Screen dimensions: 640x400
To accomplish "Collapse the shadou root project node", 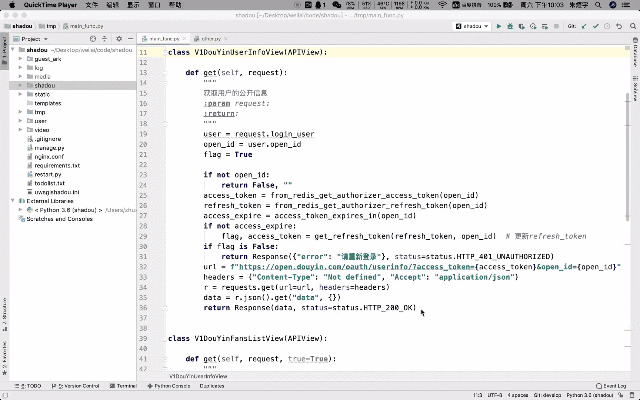I will (x=13, y=50).
